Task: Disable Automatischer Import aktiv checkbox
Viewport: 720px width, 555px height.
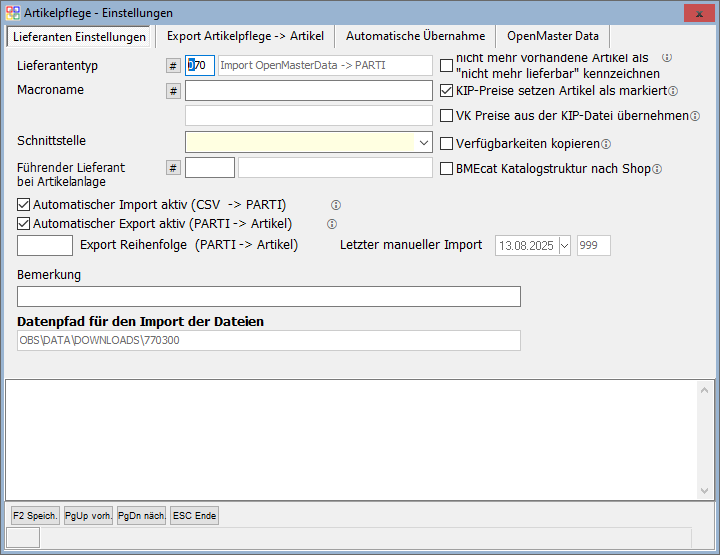Action: [24, 205]
